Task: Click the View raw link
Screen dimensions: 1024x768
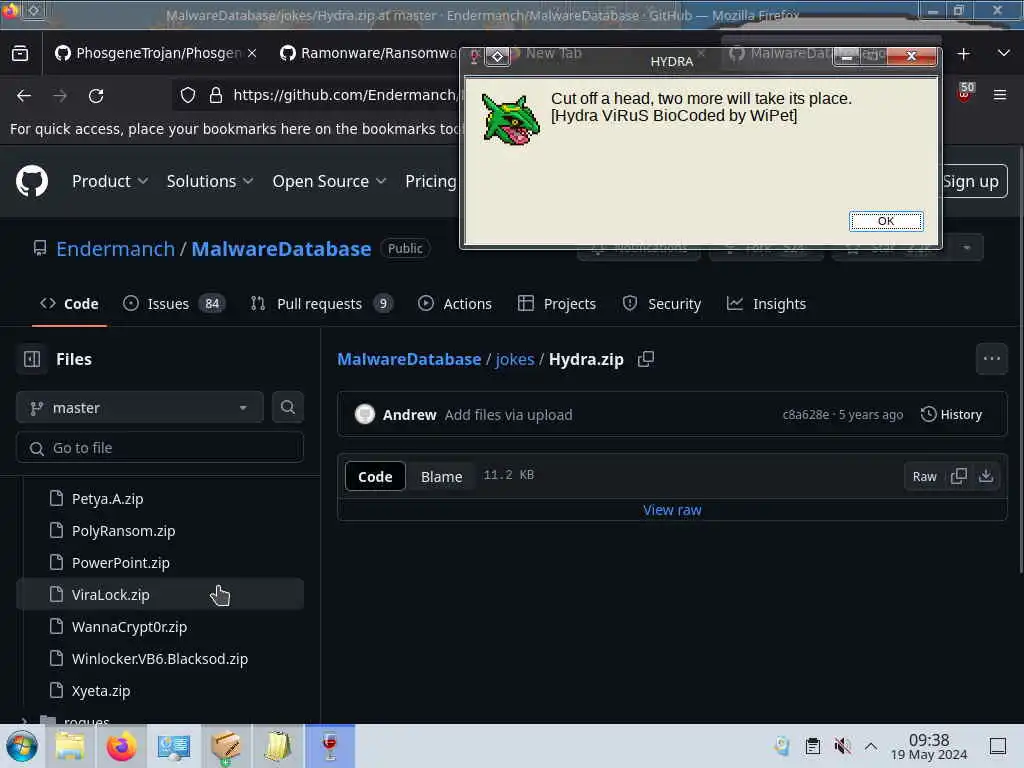Action: [672, 510]
